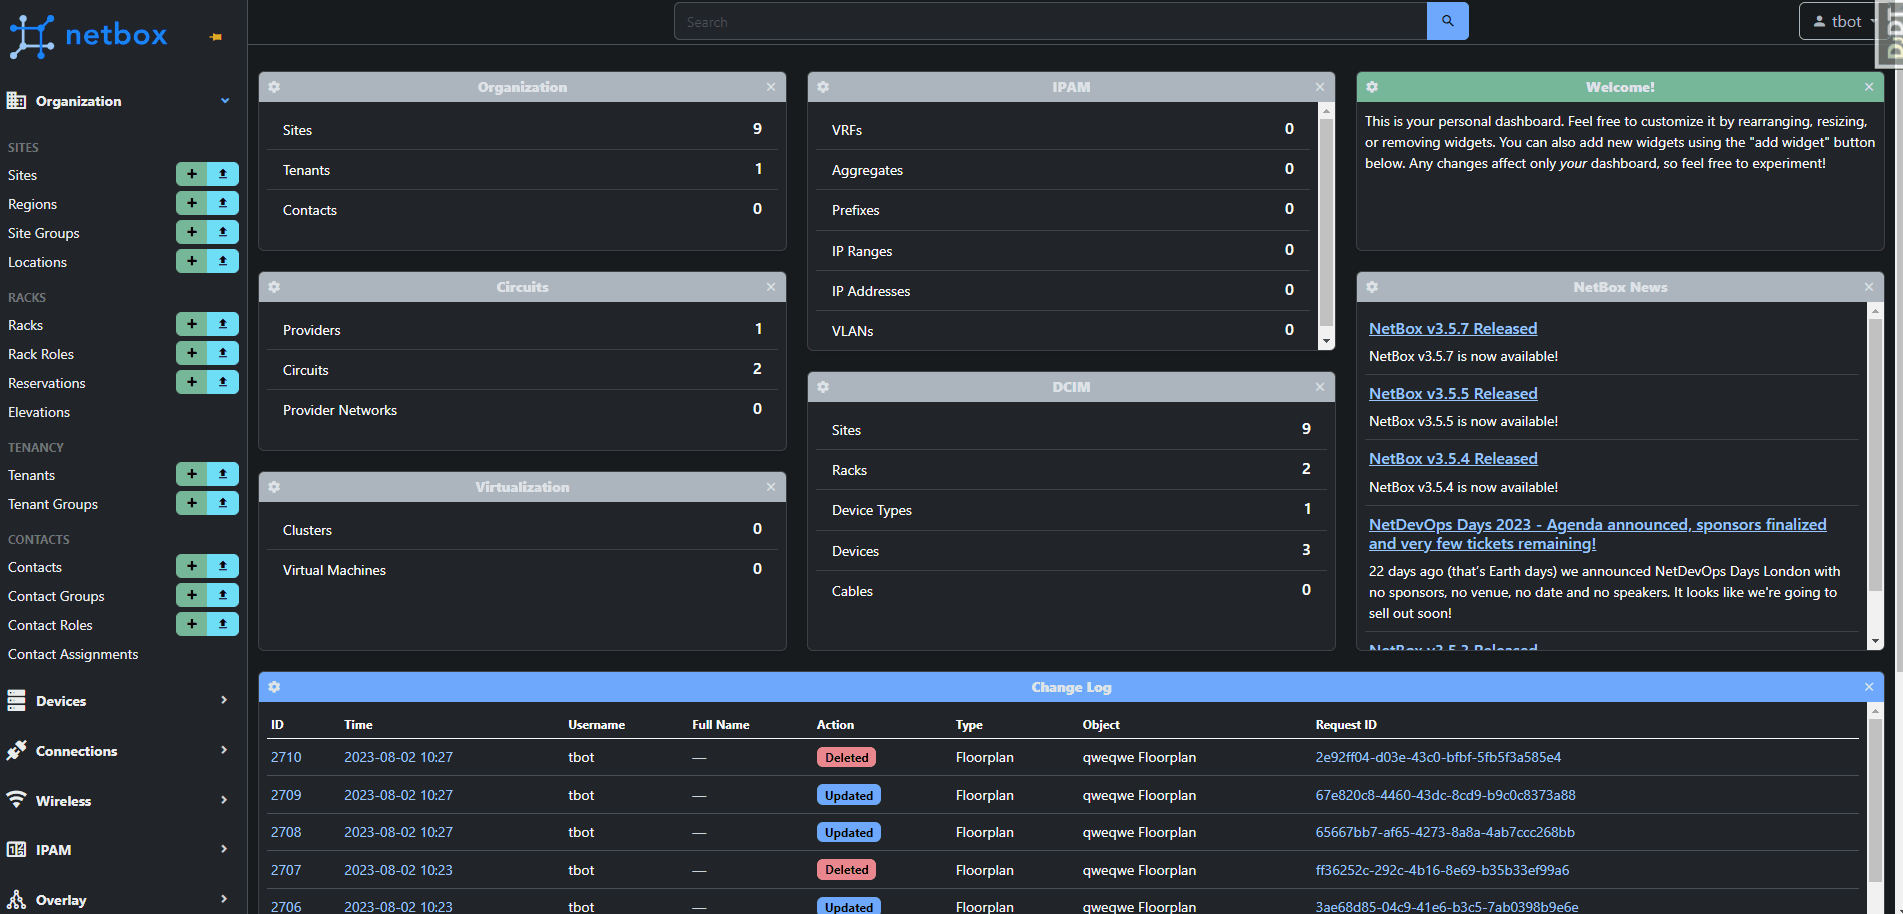The image size is (1903, 914).
Task: Open NetBox v3.5.4 Released news link
Action: pyautogui.click(x=1453, y=458)
